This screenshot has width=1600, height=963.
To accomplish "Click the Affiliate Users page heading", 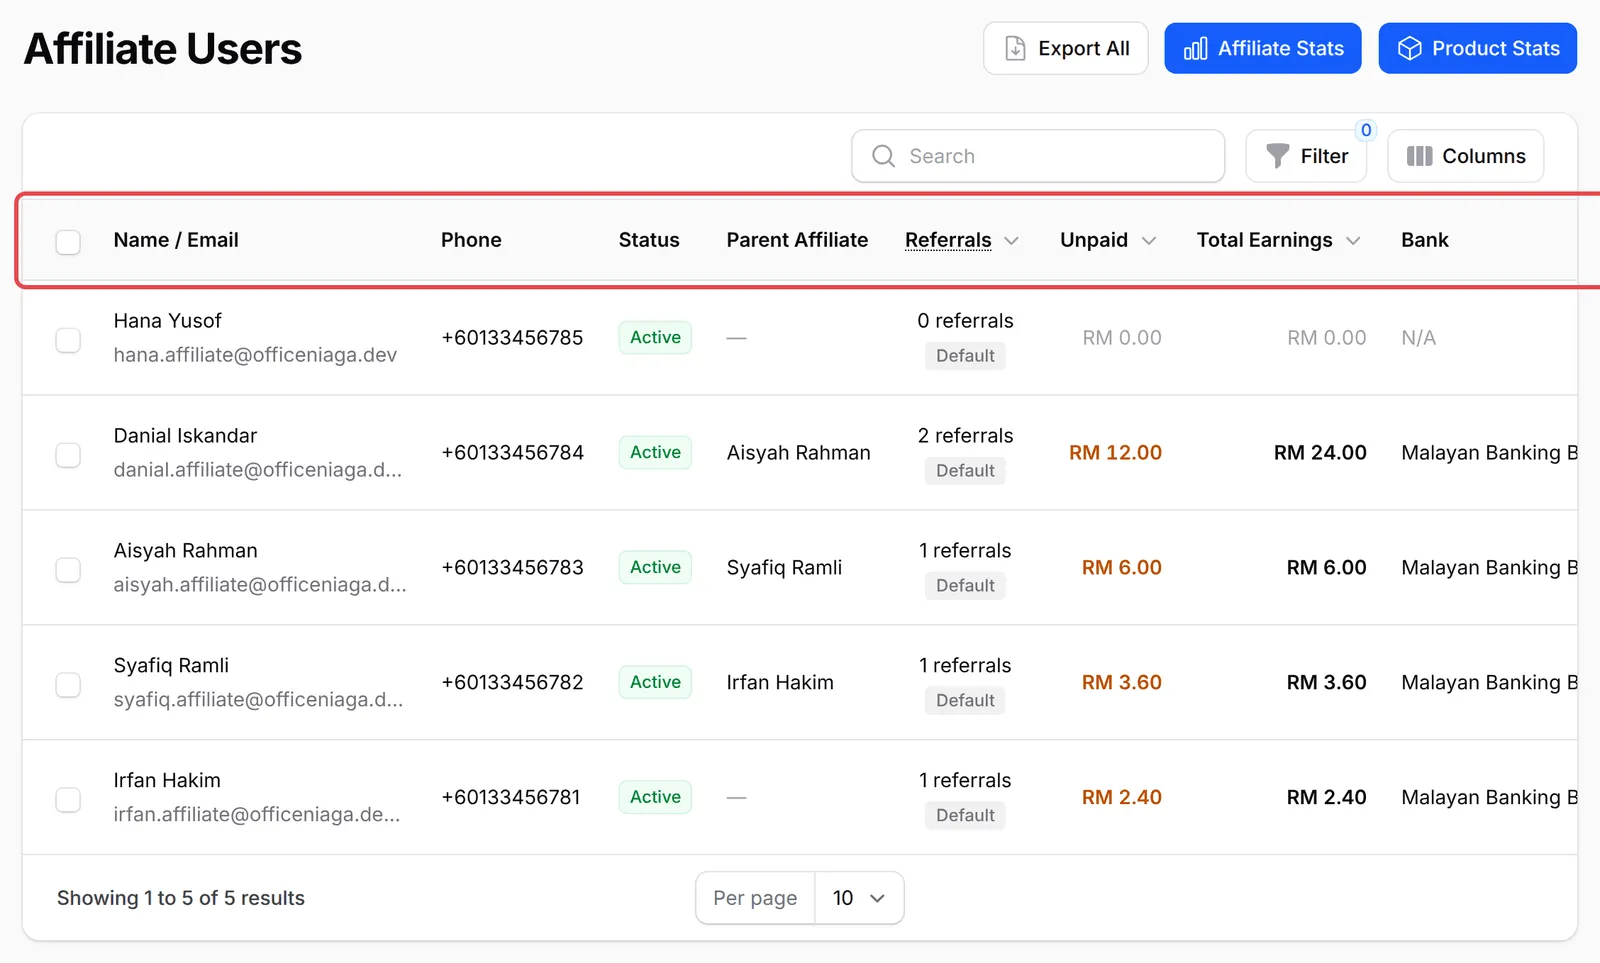I will [x=163, y=49].
